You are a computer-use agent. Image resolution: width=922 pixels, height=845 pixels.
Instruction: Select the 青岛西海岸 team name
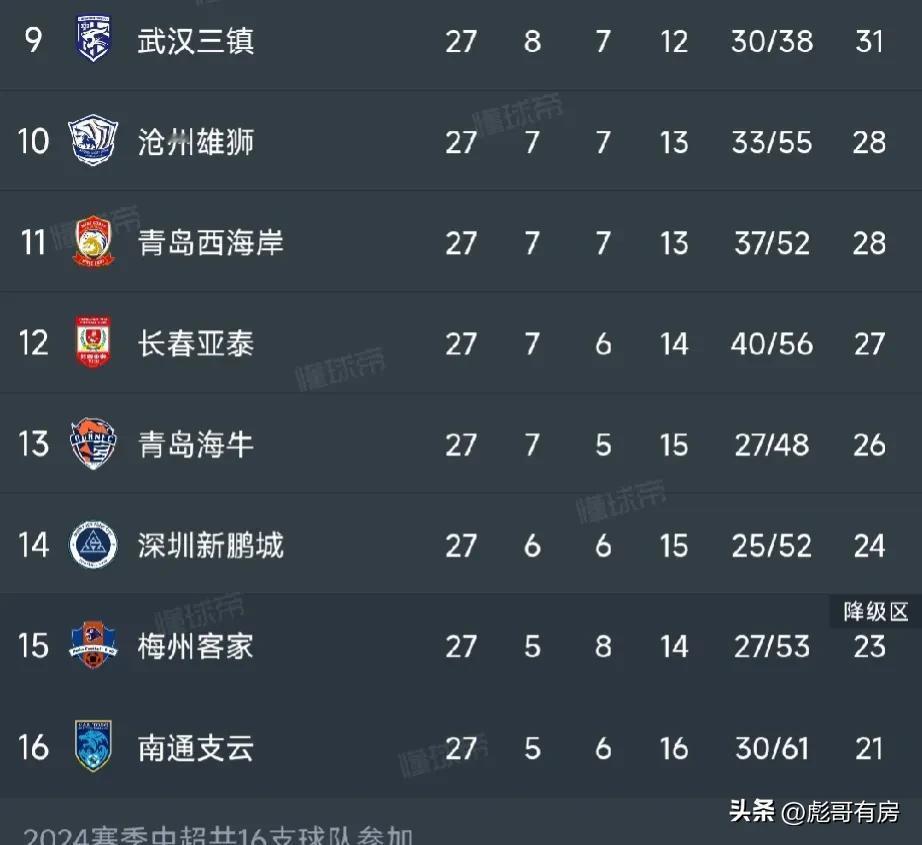(x=211, y=243)
